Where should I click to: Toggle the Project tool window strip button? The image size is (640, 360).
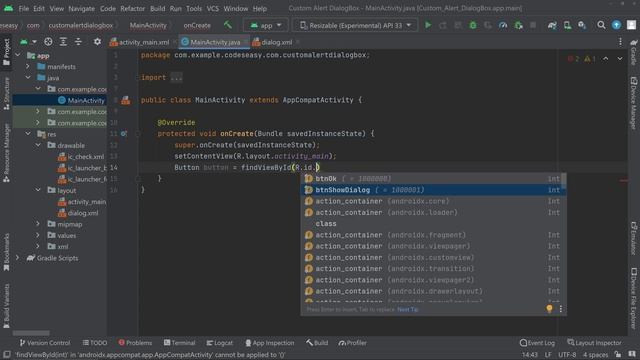[x=6, y=52]
